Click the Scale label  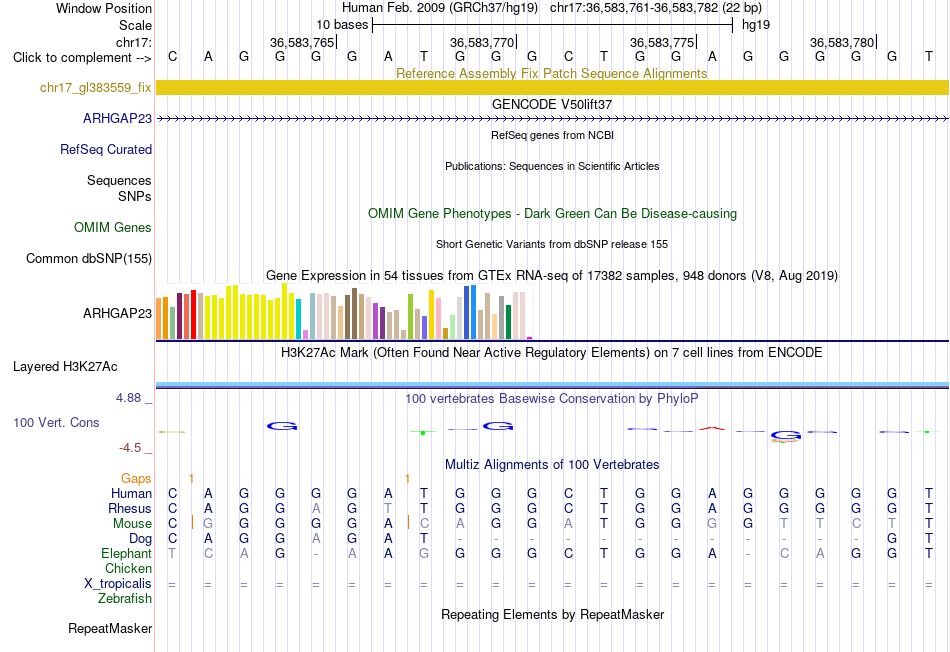(136, 25)
